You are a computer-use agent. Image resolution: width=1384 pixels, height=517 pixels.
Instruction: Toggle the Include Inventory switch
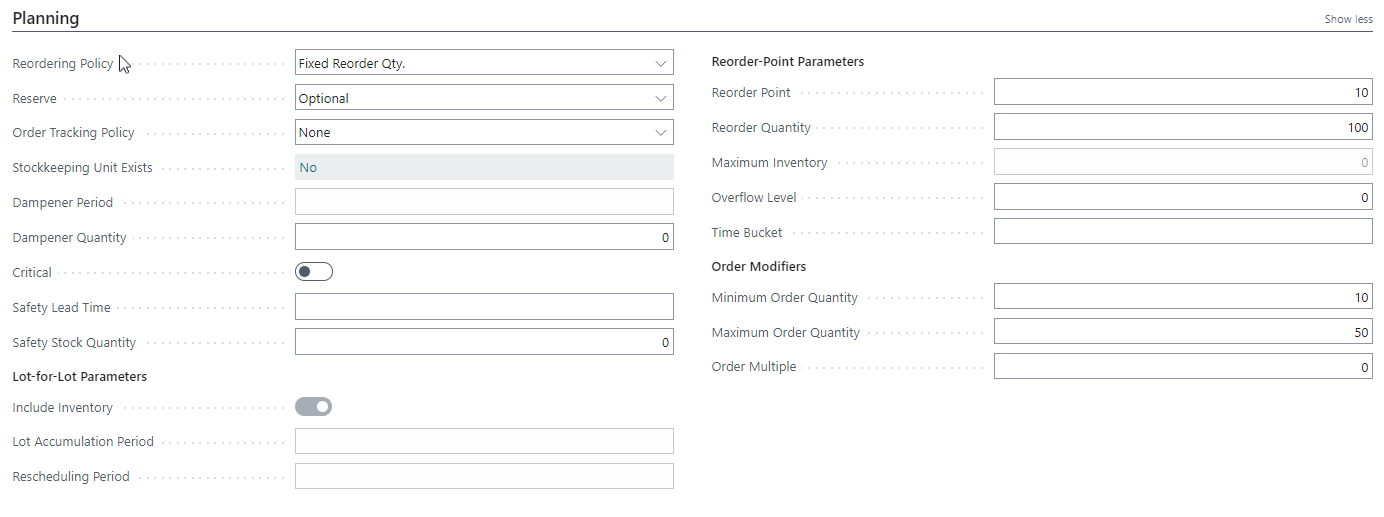[x=314, y=407]
